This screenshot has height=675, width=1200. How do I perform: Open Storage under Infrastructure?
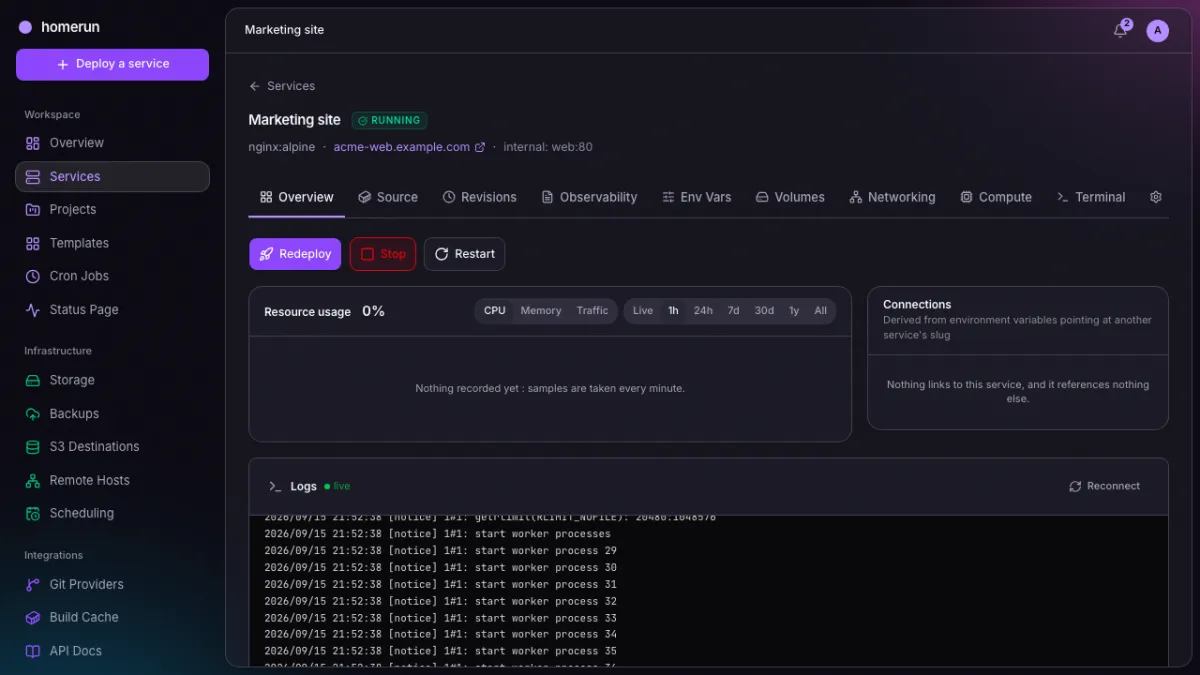click(112, 380)
